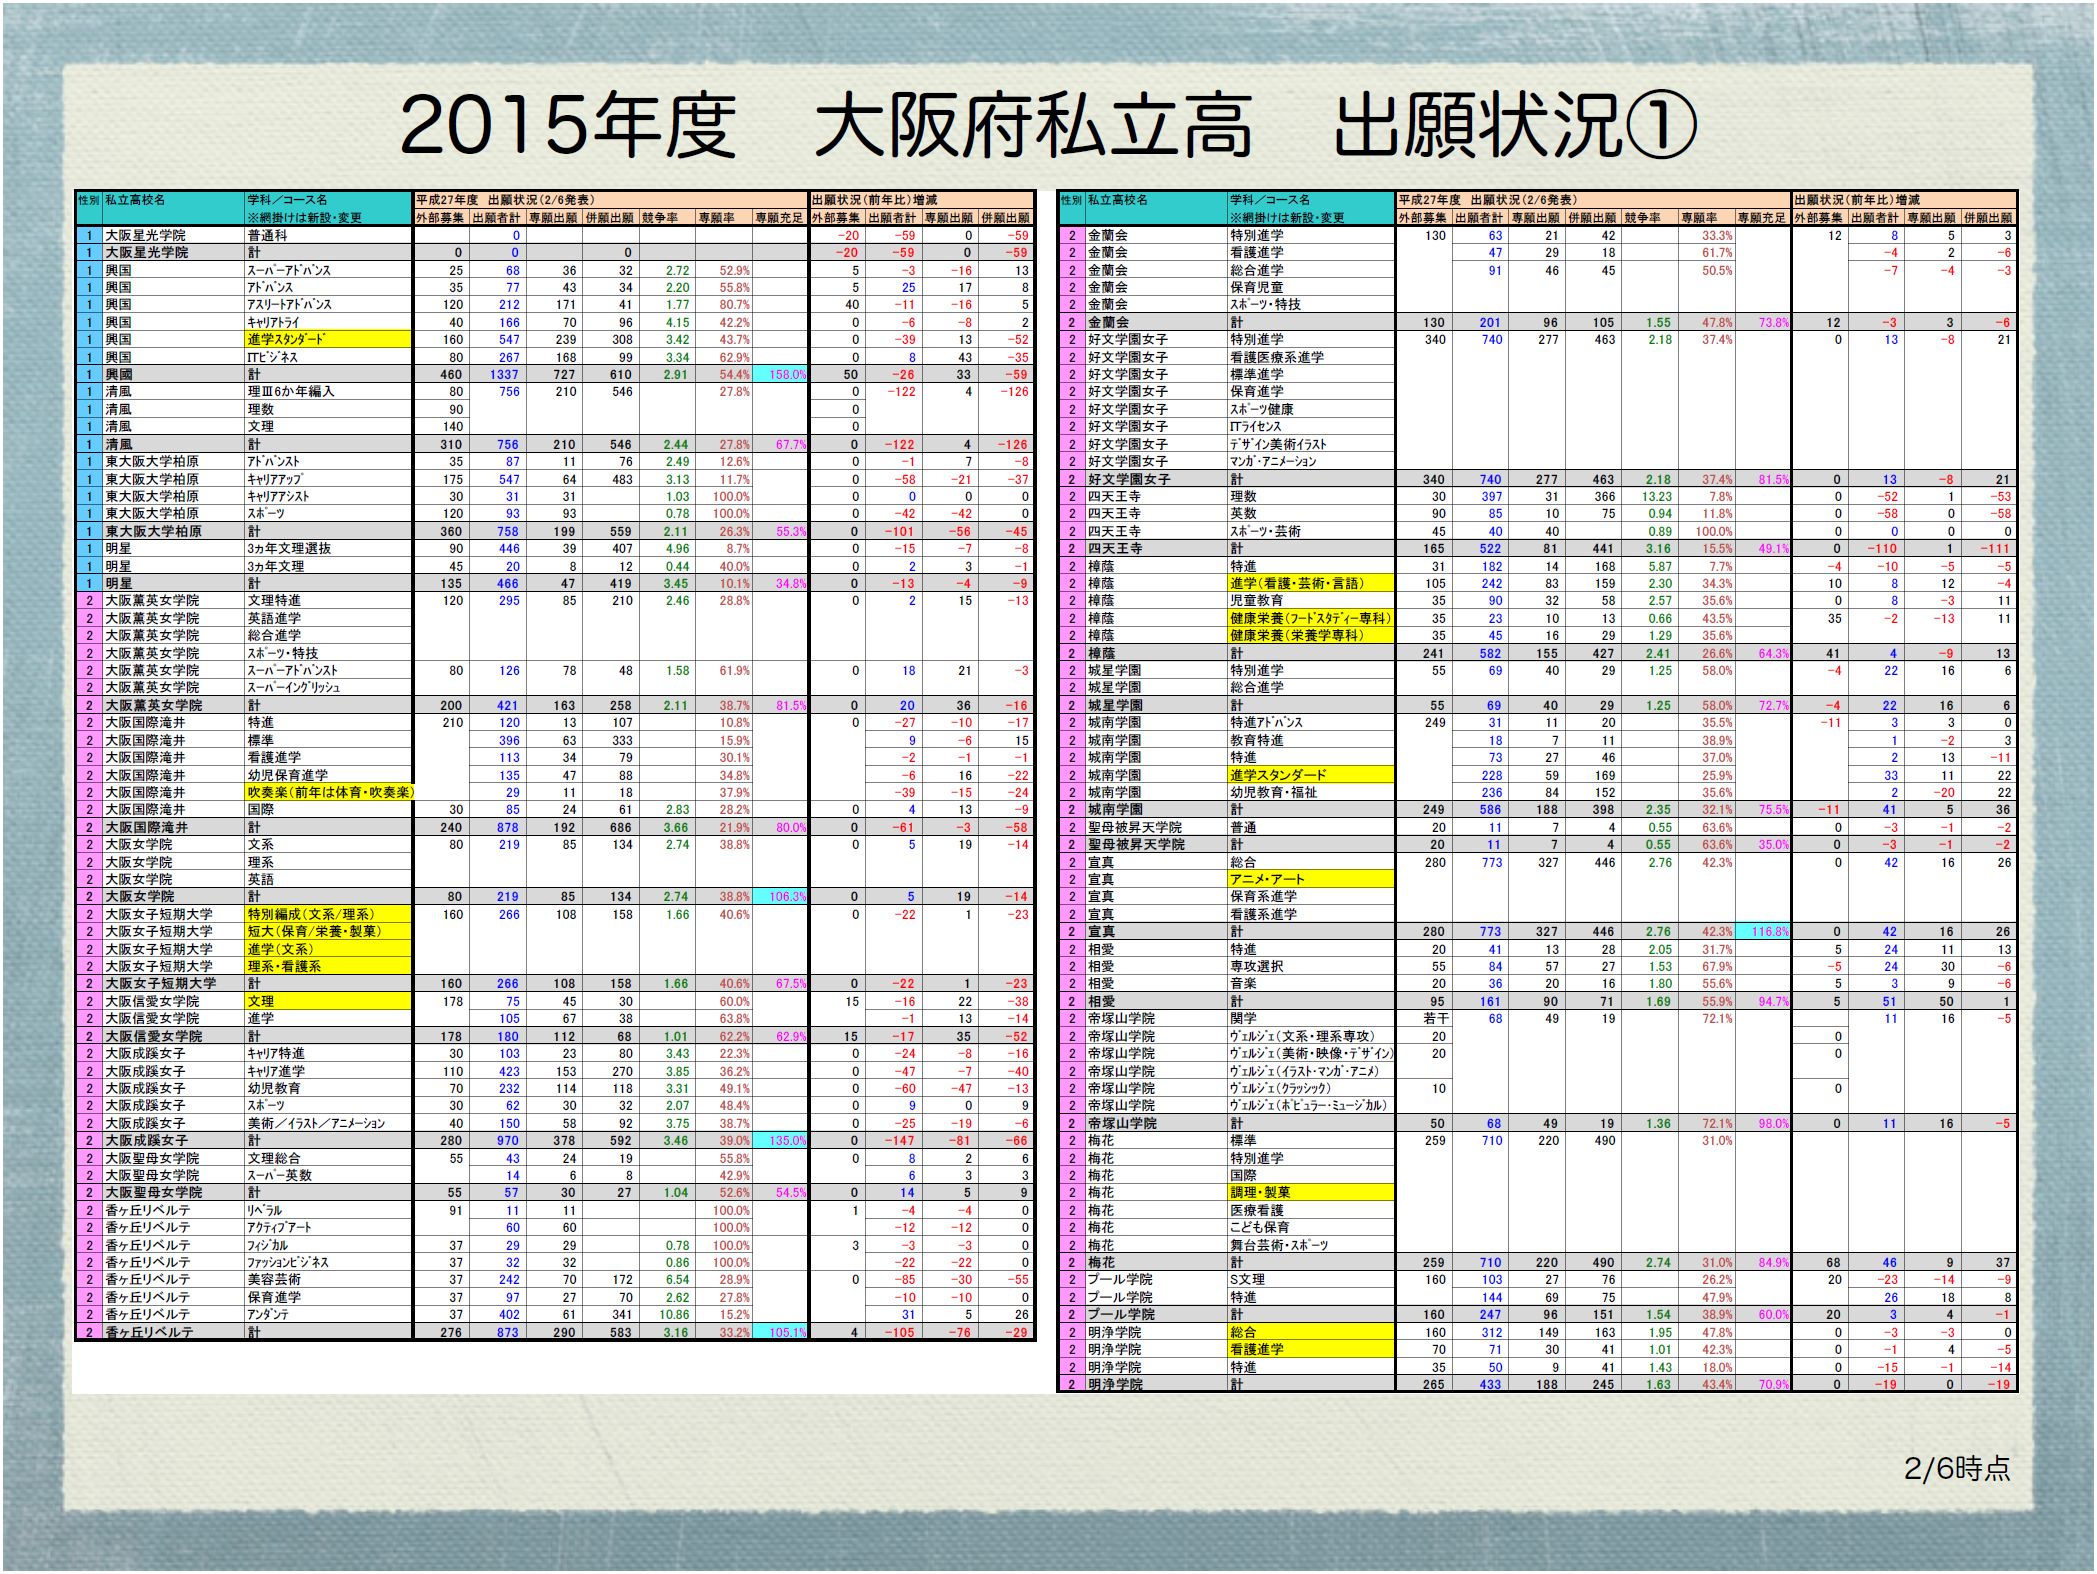Image resolution: width=2097 pixels, height=1574 pixels.
Task: Select the '看護医療系進学' course cell
Action: pos(1312,357)
